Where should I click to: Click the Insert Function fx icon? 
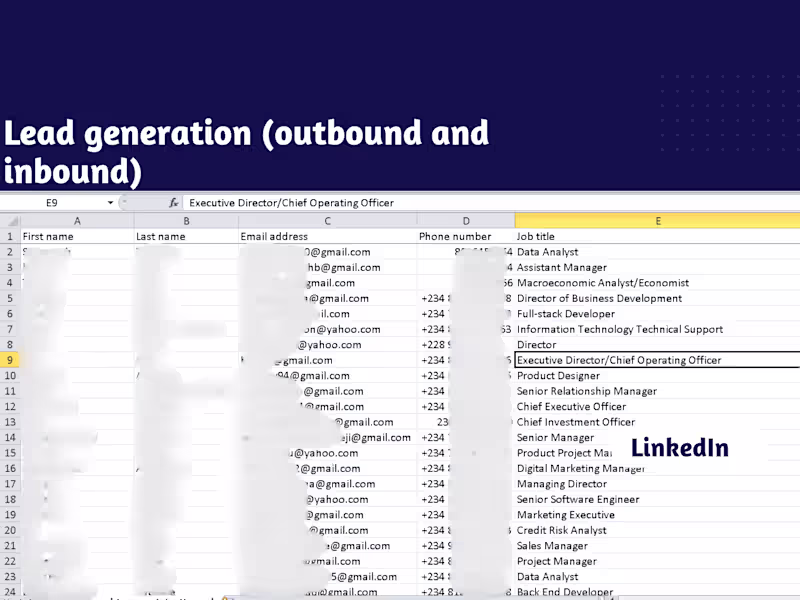173,203
